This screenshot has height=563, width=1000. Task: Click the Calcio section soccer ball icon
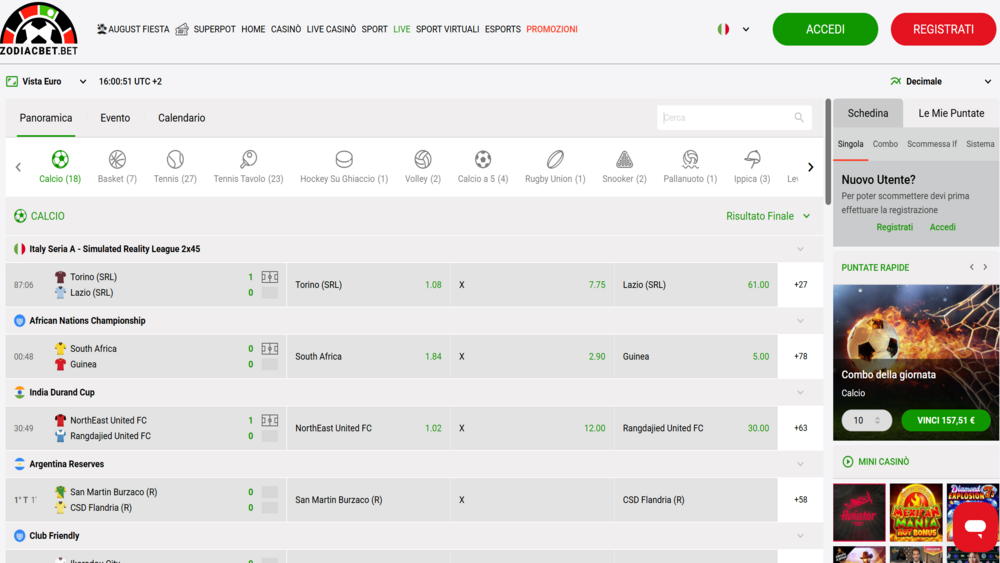[20, 216]
